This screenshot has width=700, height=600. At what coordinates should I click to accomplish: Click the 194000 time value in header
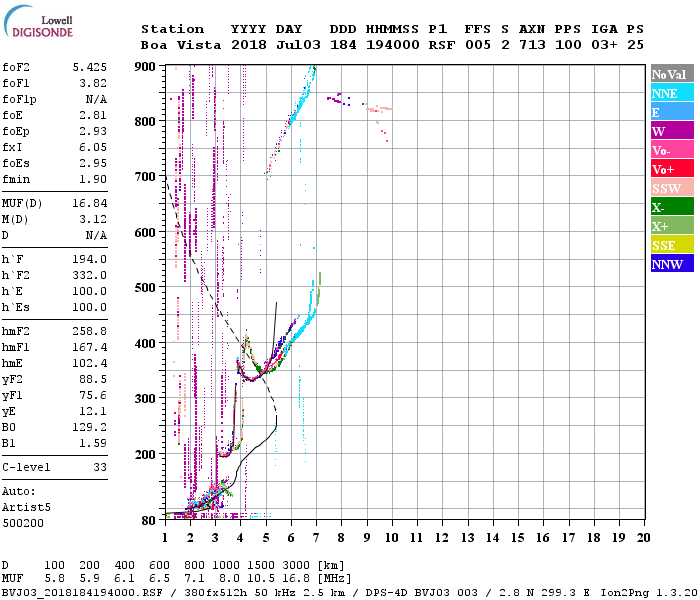tap(393, 45)
